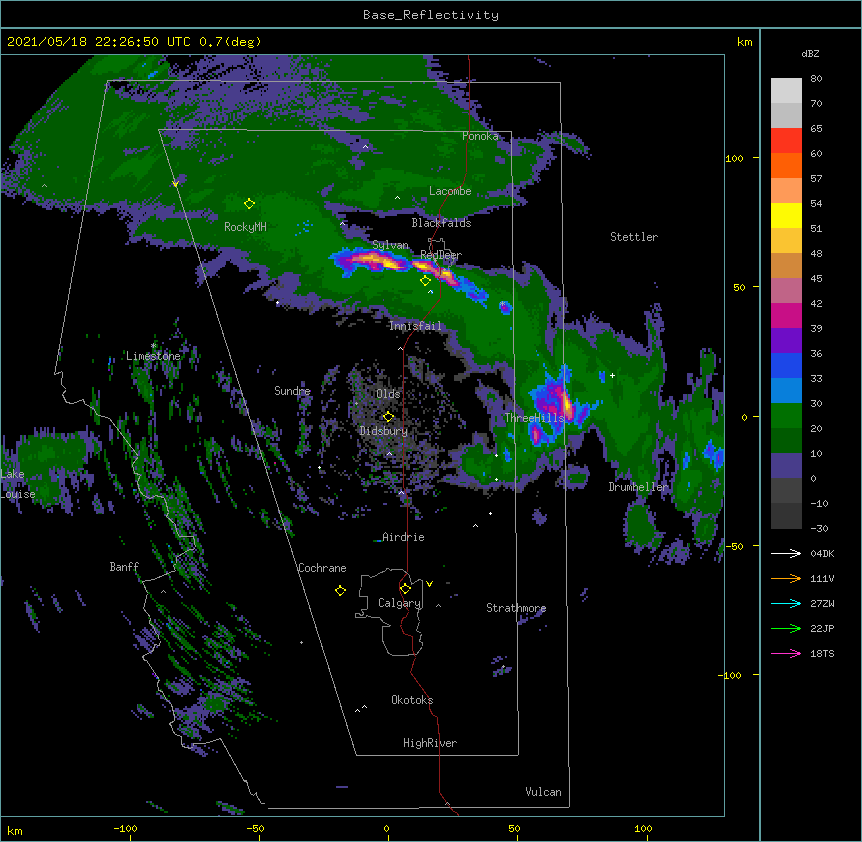
Task: Click the white 04DK arrow legend icon
Action: tap(786, 553)
